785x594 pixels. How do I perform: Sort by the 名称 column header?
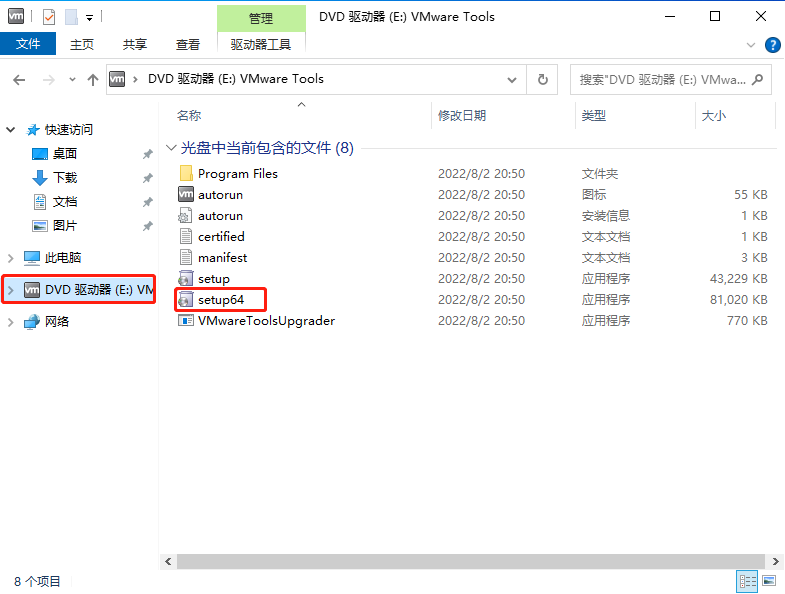click(x=189, y=116)
